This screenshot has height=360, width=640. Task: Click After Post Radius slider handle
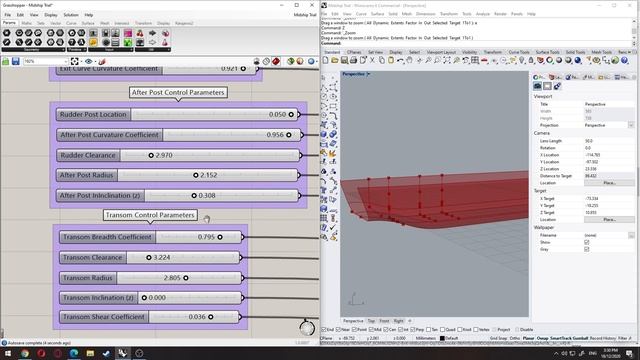(196, 175)
